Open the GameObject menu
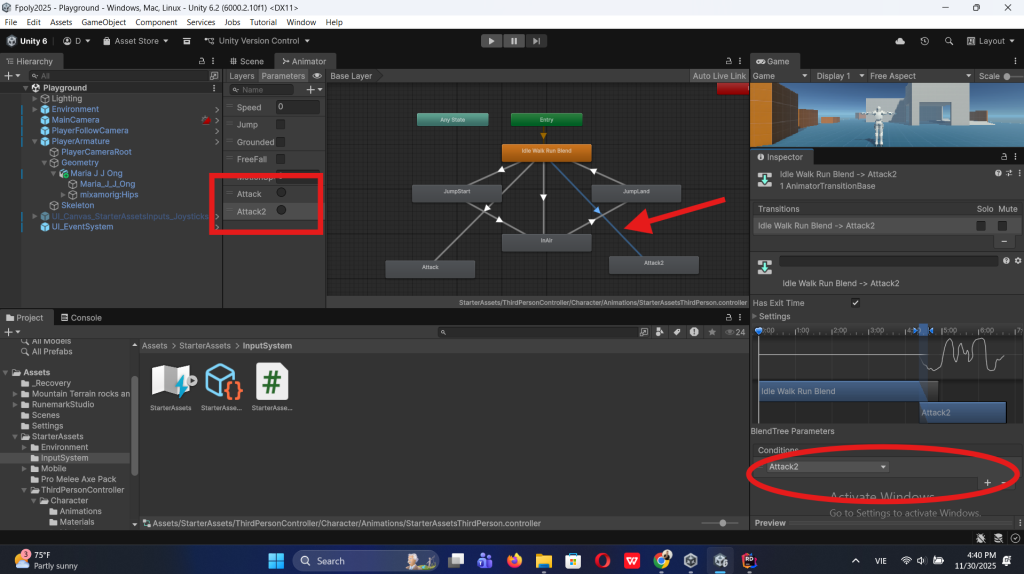 tap(104, 22)
